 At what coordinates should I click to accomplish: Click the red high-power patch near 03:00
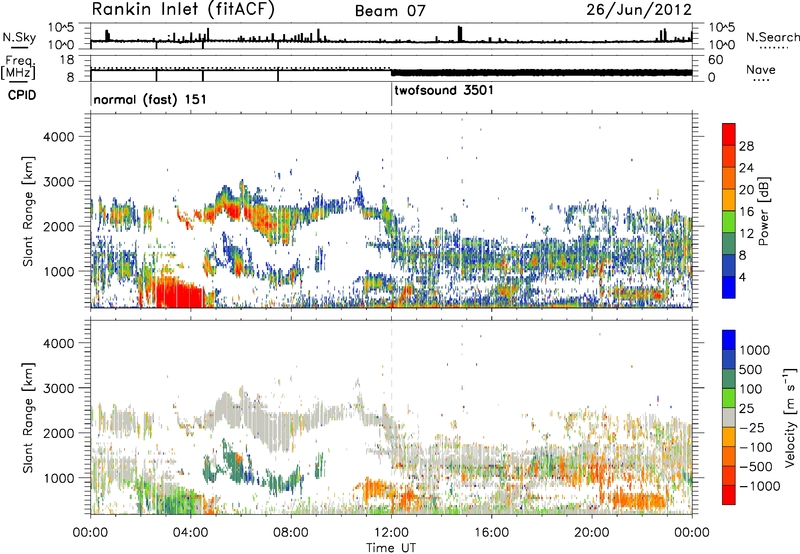[x=179, y=294]
